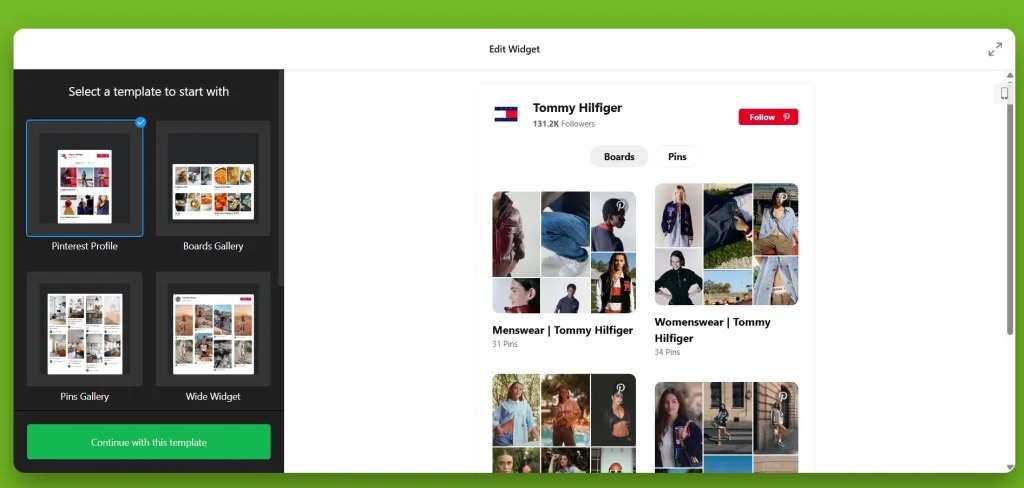Open the Womenswear board image collage
Image resolution: width=1024 pixels, height=488 pixels.
[726, 244]
